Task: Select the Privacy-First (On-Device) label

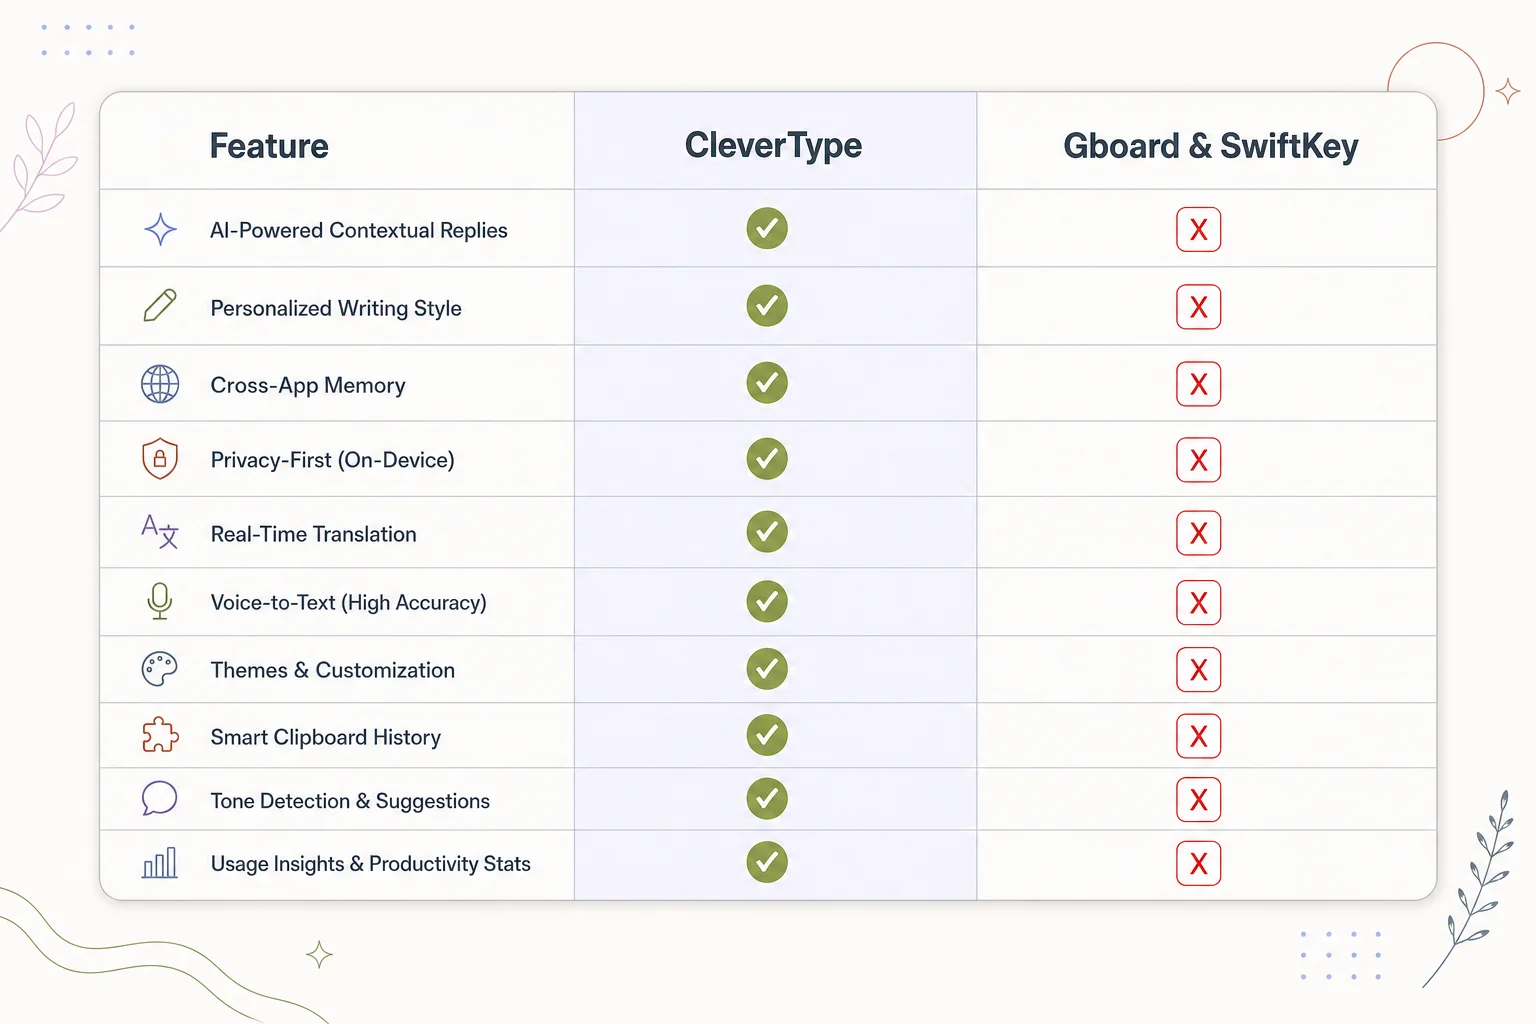Action: pos(332,460)
